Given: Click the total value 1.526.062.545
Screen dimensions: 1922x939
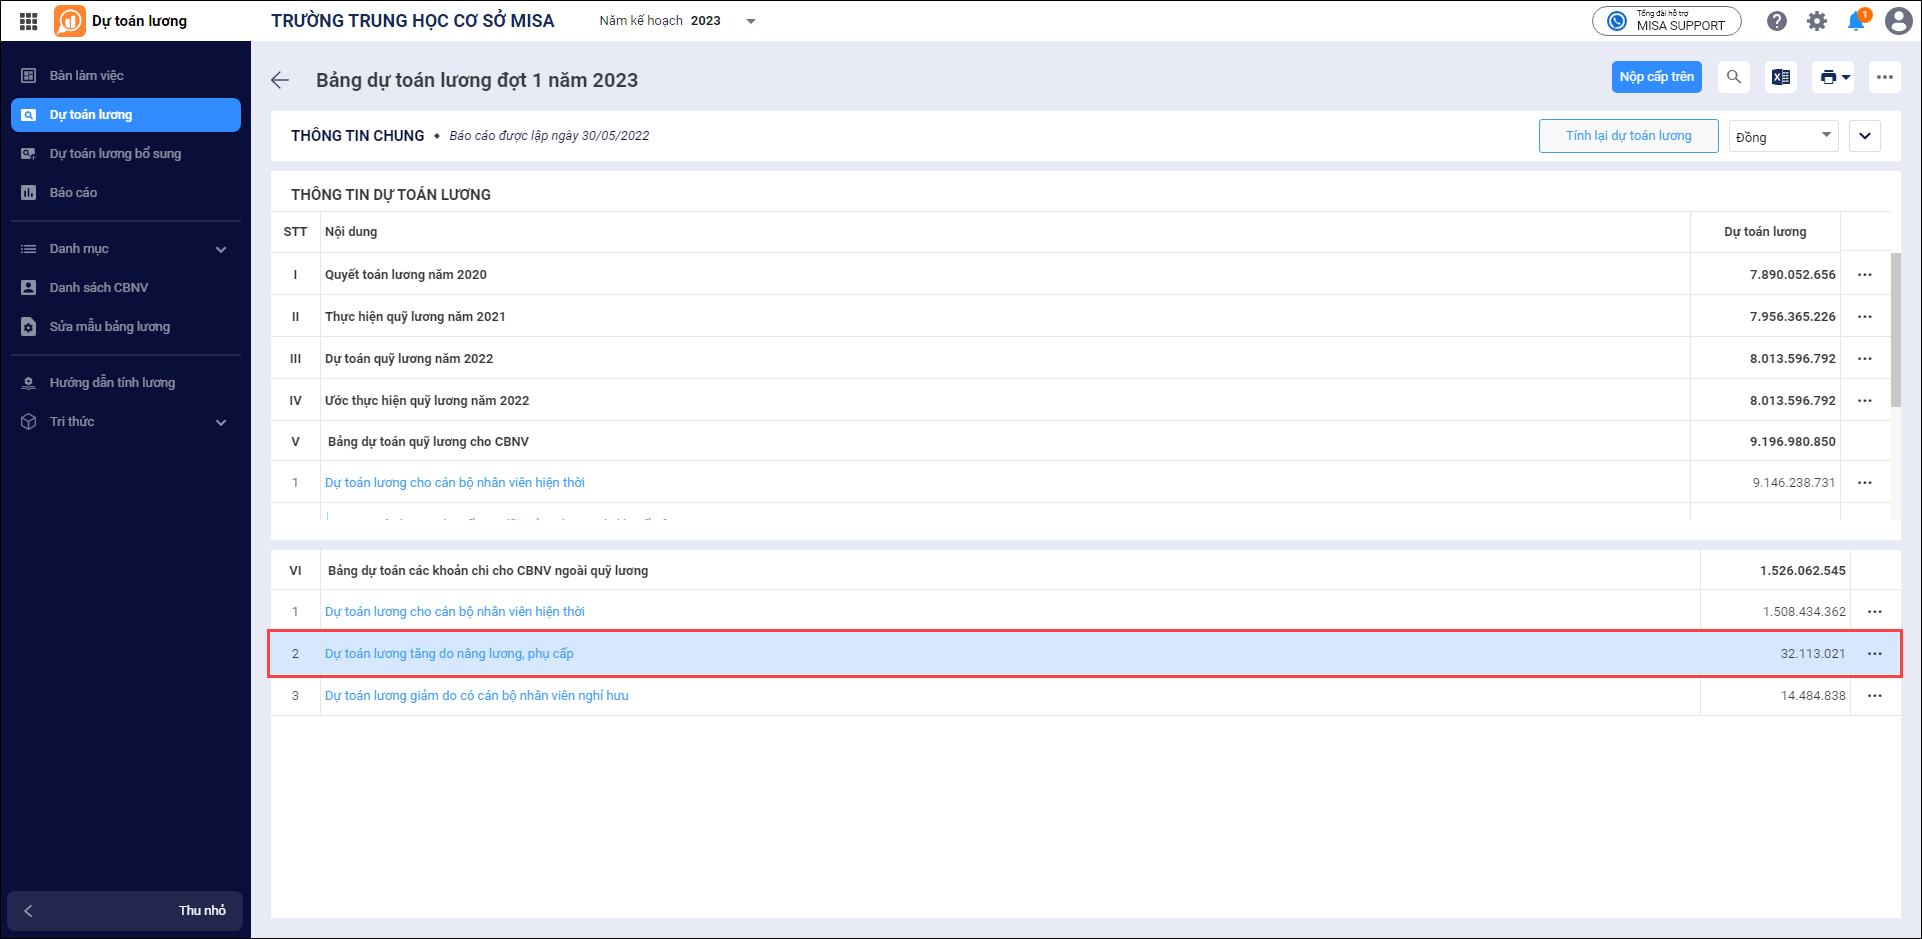Looking at the screenshot, I should click(x=1803, y=571).
